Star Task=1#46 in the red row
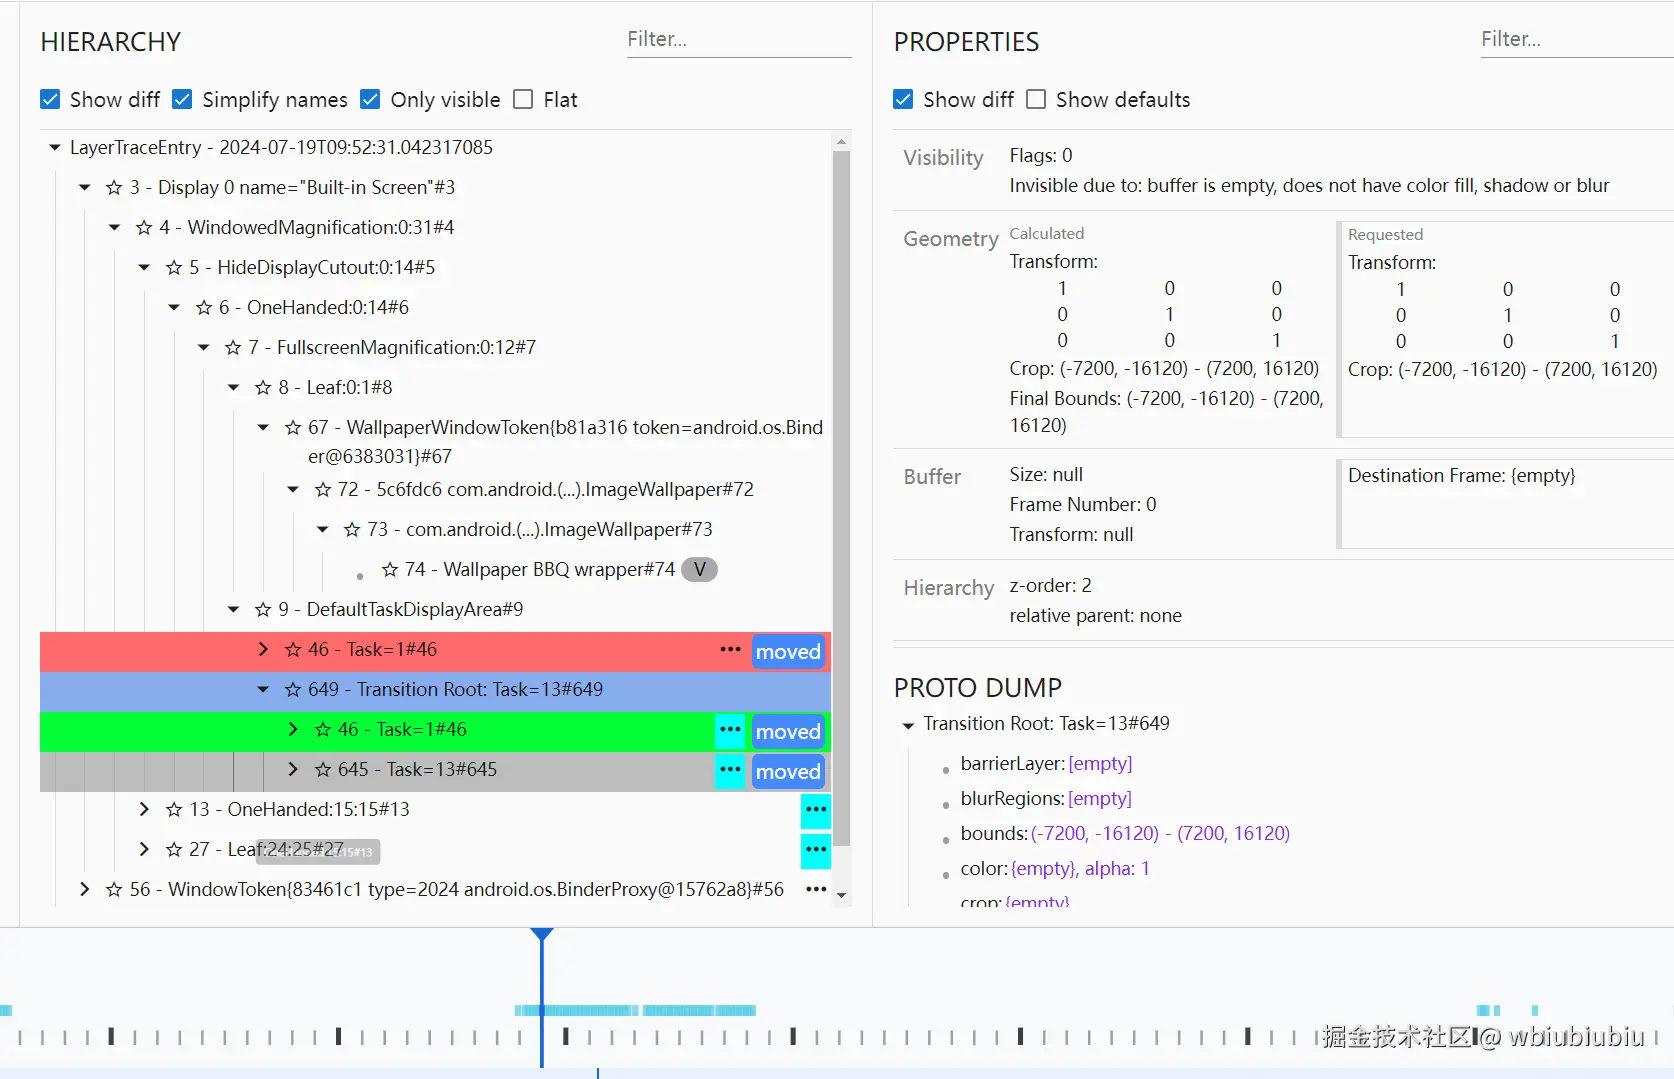This screenshot has height=1079, width=1674. (x=293, y=650)
